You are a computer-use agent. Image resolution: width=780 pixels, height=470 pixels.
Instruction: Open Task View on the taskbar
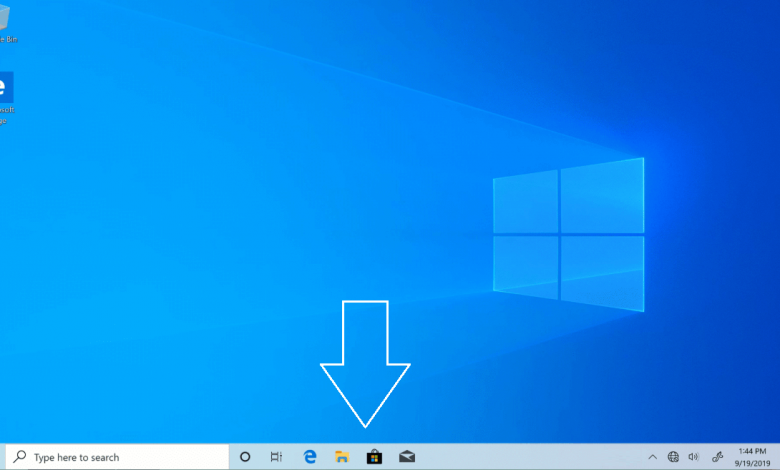(276, 457)
